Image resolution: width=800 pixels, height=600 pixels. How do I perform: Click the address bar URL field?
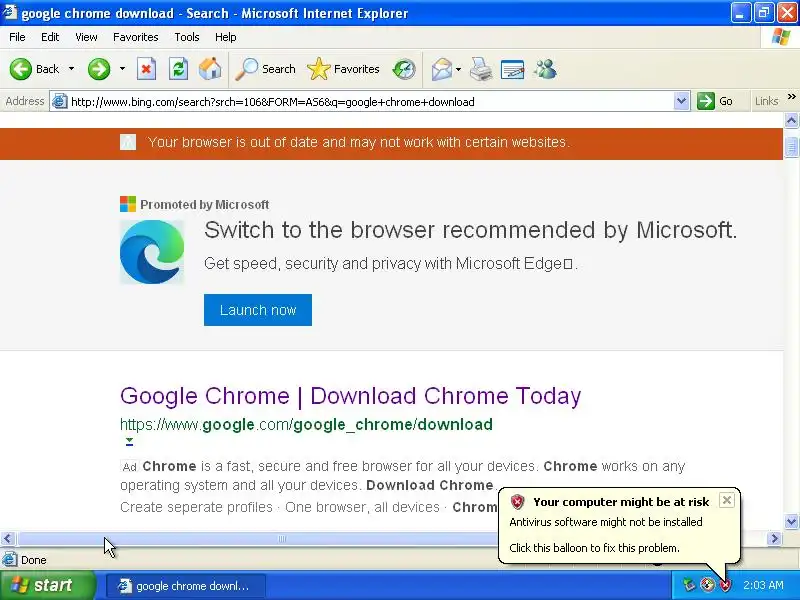(370, 102)
